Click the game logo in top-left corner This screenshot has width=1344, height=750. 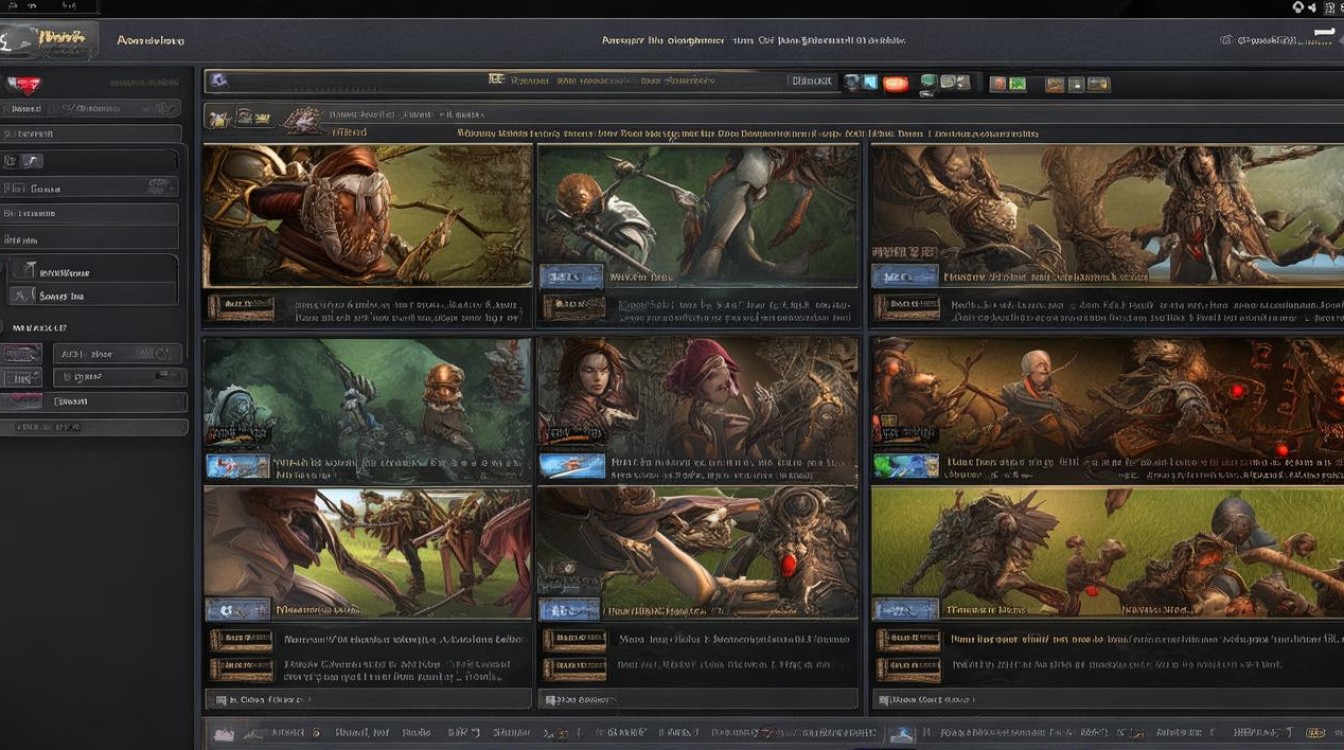pos(50,40)
